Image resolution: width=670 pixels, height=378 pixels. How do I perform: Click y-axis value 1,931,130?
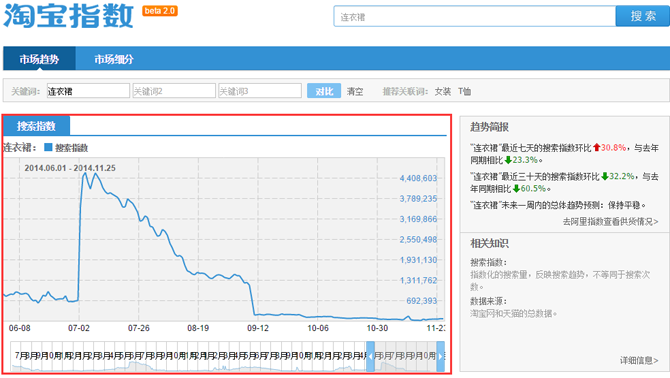[x=418, y=260]
